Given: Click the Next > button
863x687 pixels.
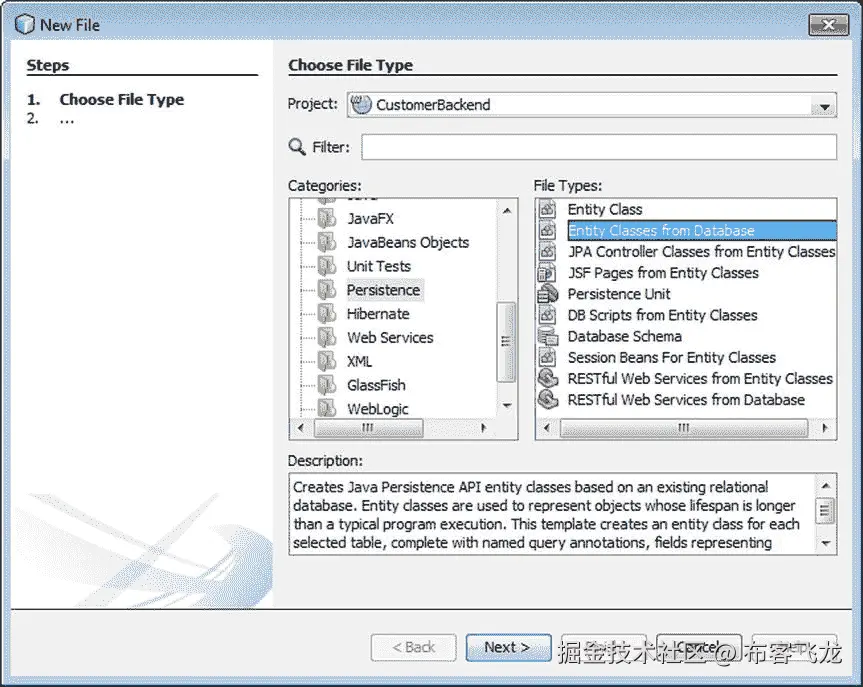Looking at the screenshot, I should pos(508,647).
